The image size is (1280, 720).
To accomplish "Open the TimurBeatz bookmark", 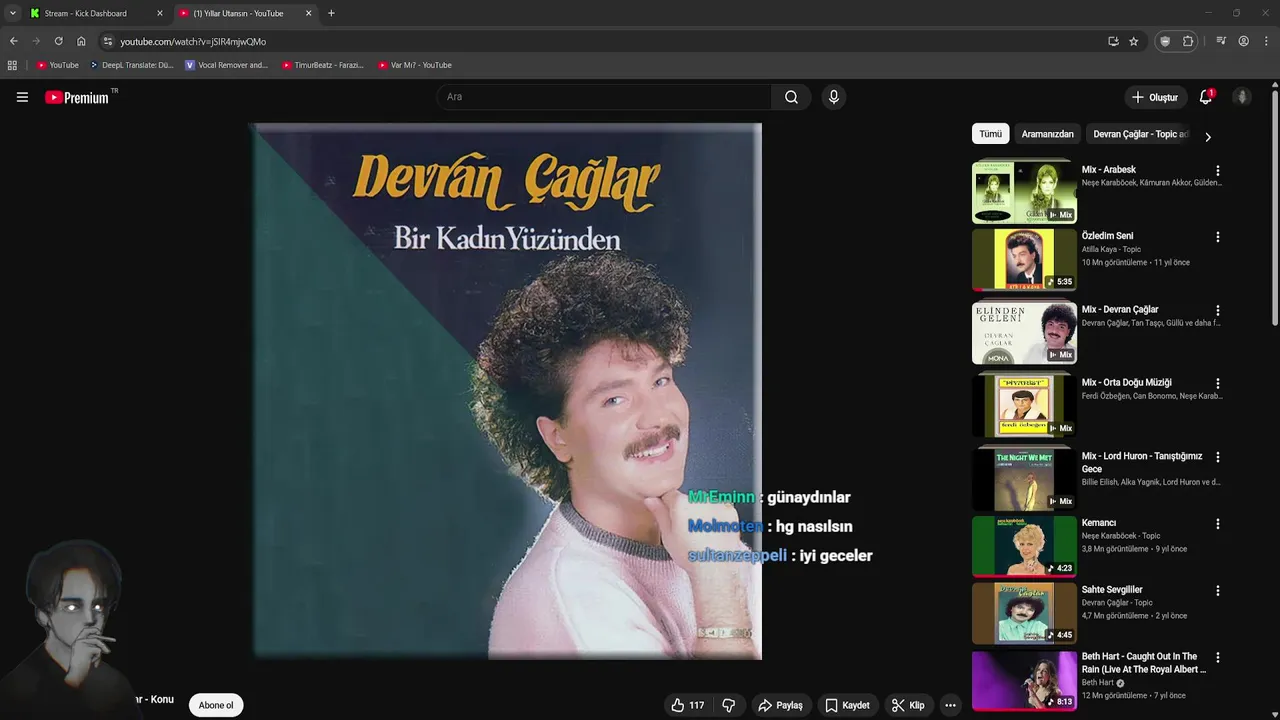I will pyautogui.click(x=322, y=65).
